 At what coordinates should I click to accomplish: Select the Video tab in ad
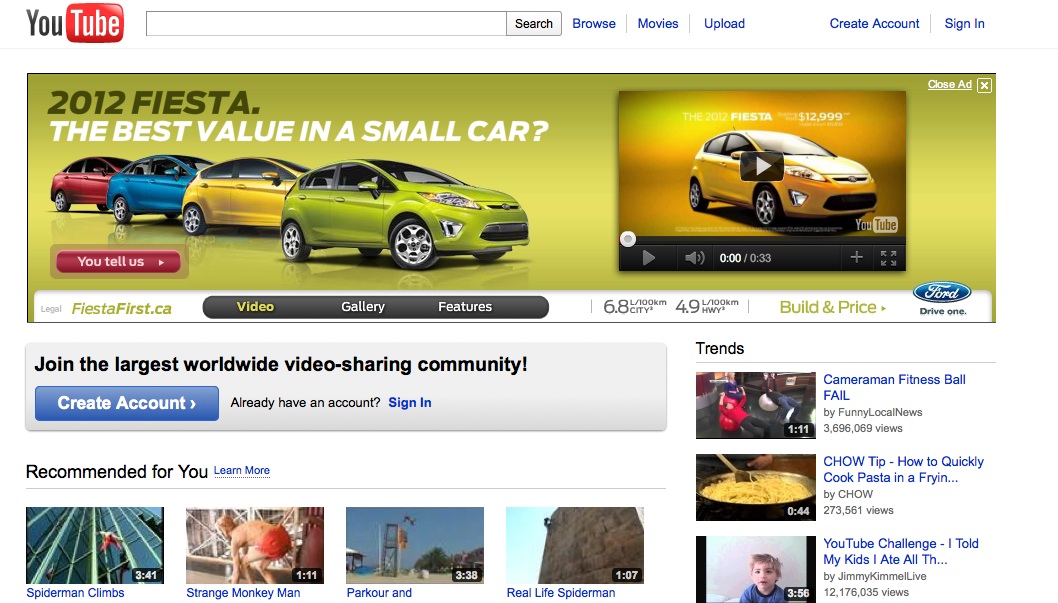point(255,307)
